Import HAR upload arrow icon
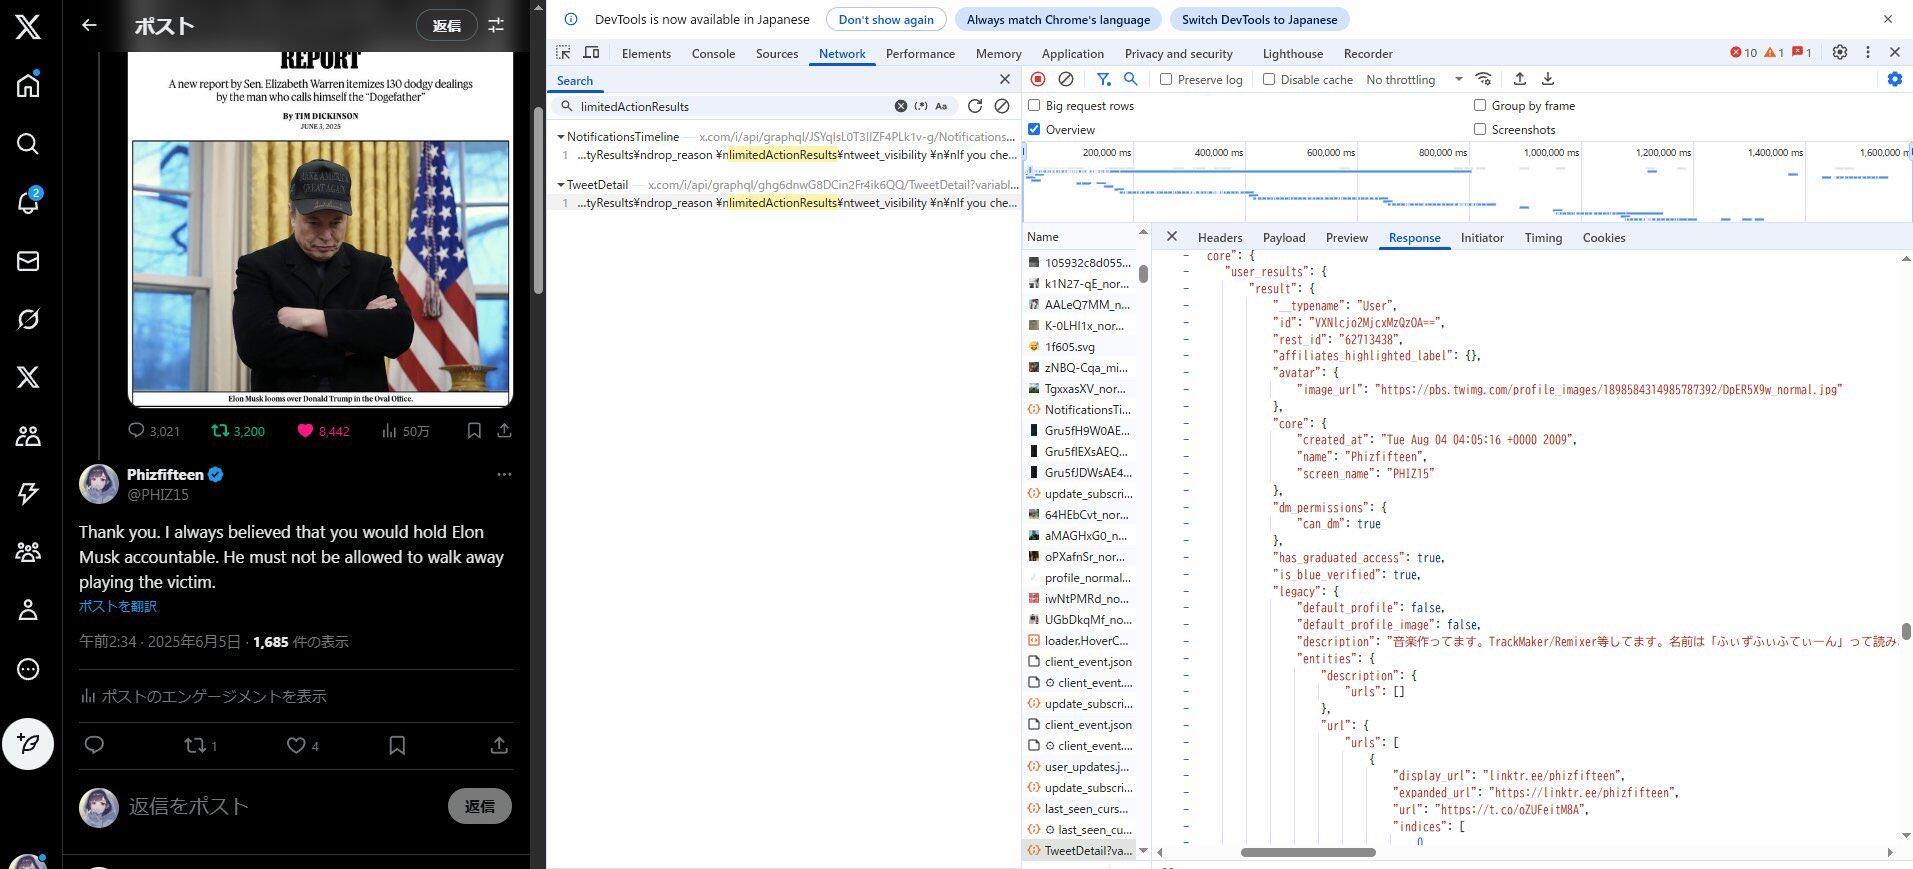 (x=1520, y=79)
